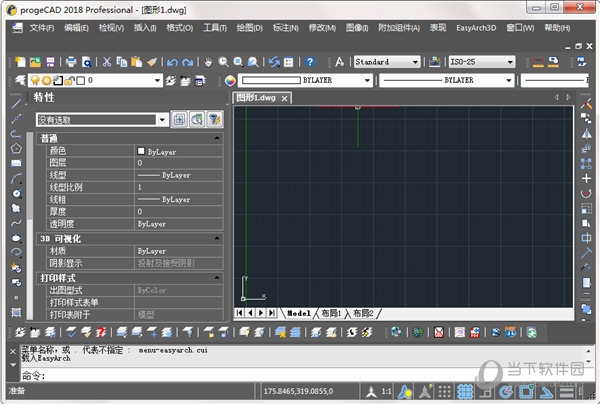
Task: Open the 编辑(E) menu
Action: (77, 28)
